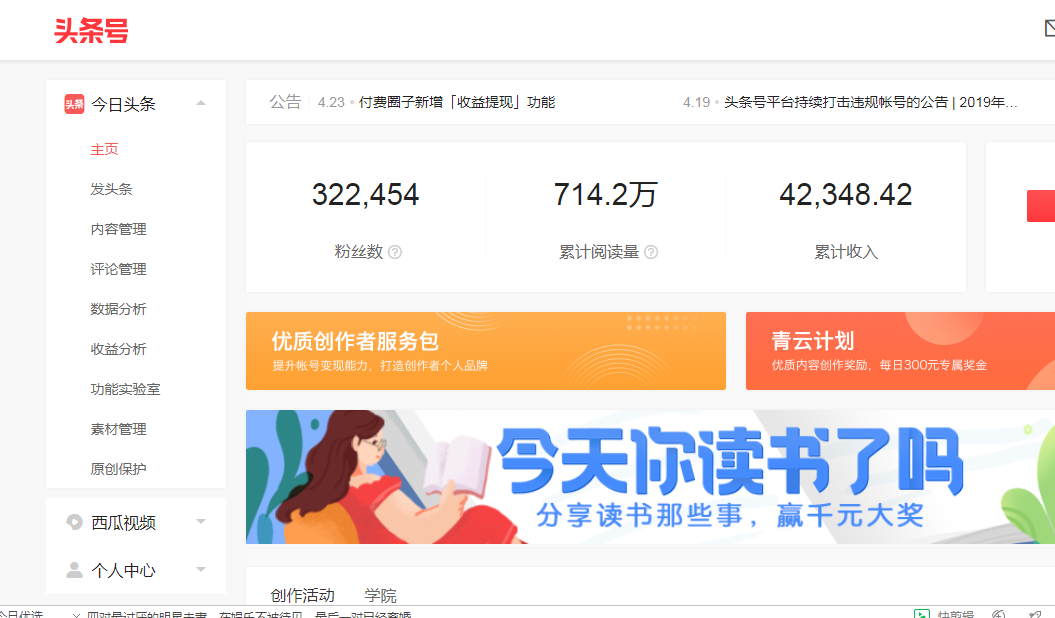
Task: Click the help icon next to 累计阅读量
Action: pyautogui.click(x=651, y=252)
